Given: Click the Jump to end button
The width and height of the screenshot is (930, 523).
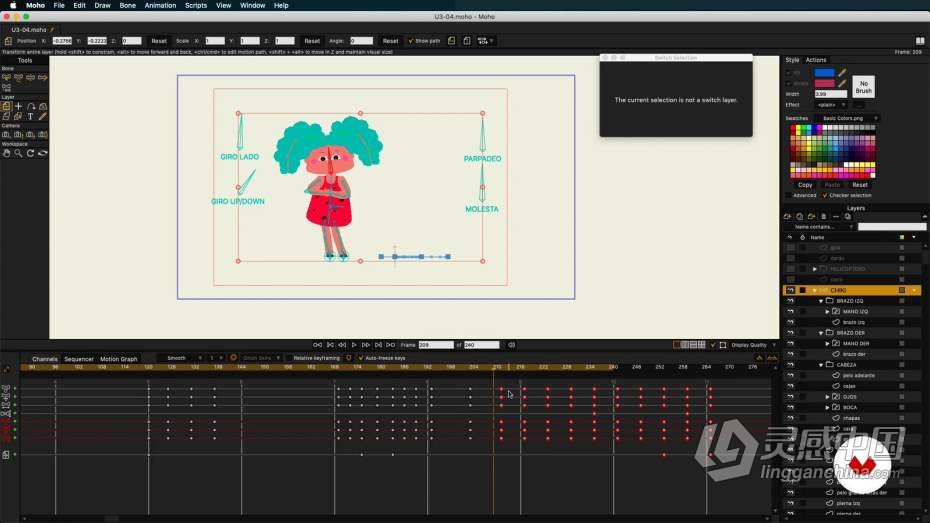Looking at the screenshot, I should (390, 345).
